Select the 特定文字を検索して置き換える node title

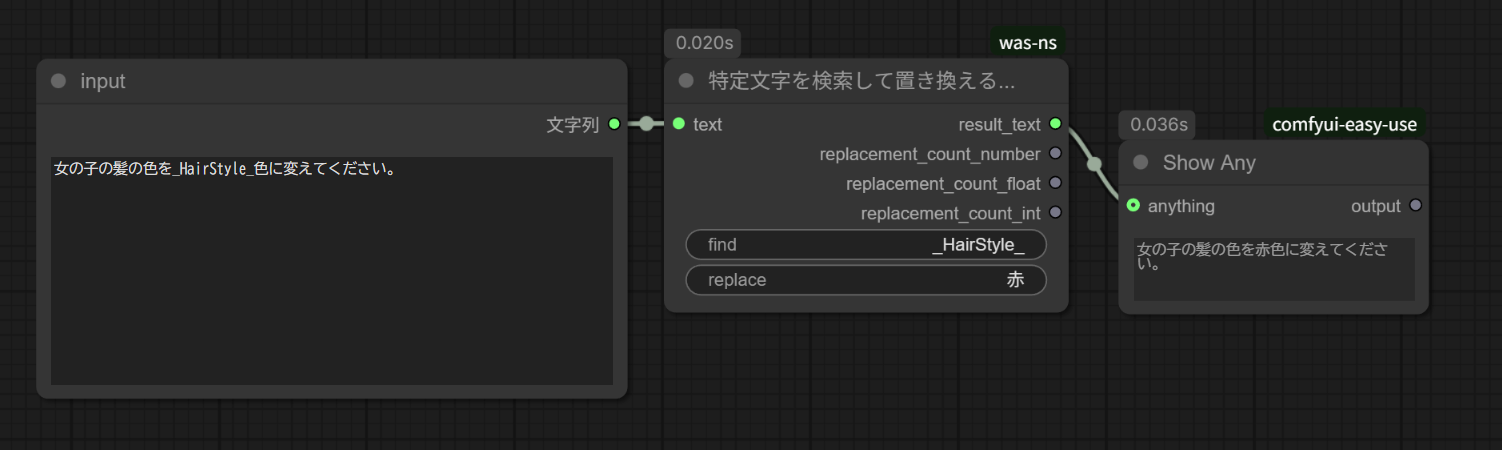(x=862, y=80)
